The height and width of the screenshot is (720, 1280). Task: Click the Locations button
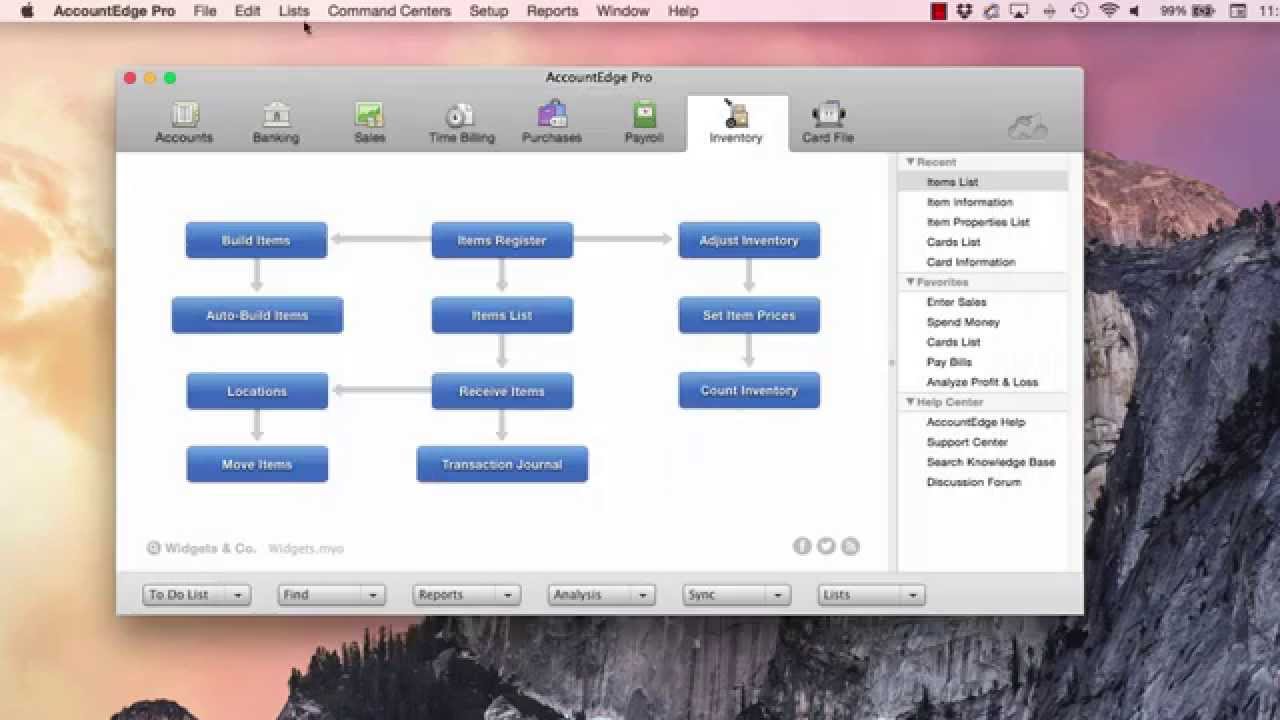tap(257, 391)
